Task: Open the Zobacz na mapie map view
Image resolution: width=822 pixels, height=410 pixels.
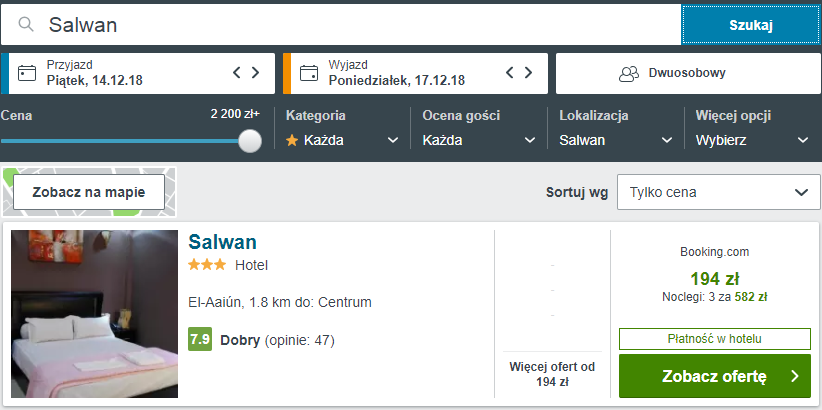Action: 89,192
